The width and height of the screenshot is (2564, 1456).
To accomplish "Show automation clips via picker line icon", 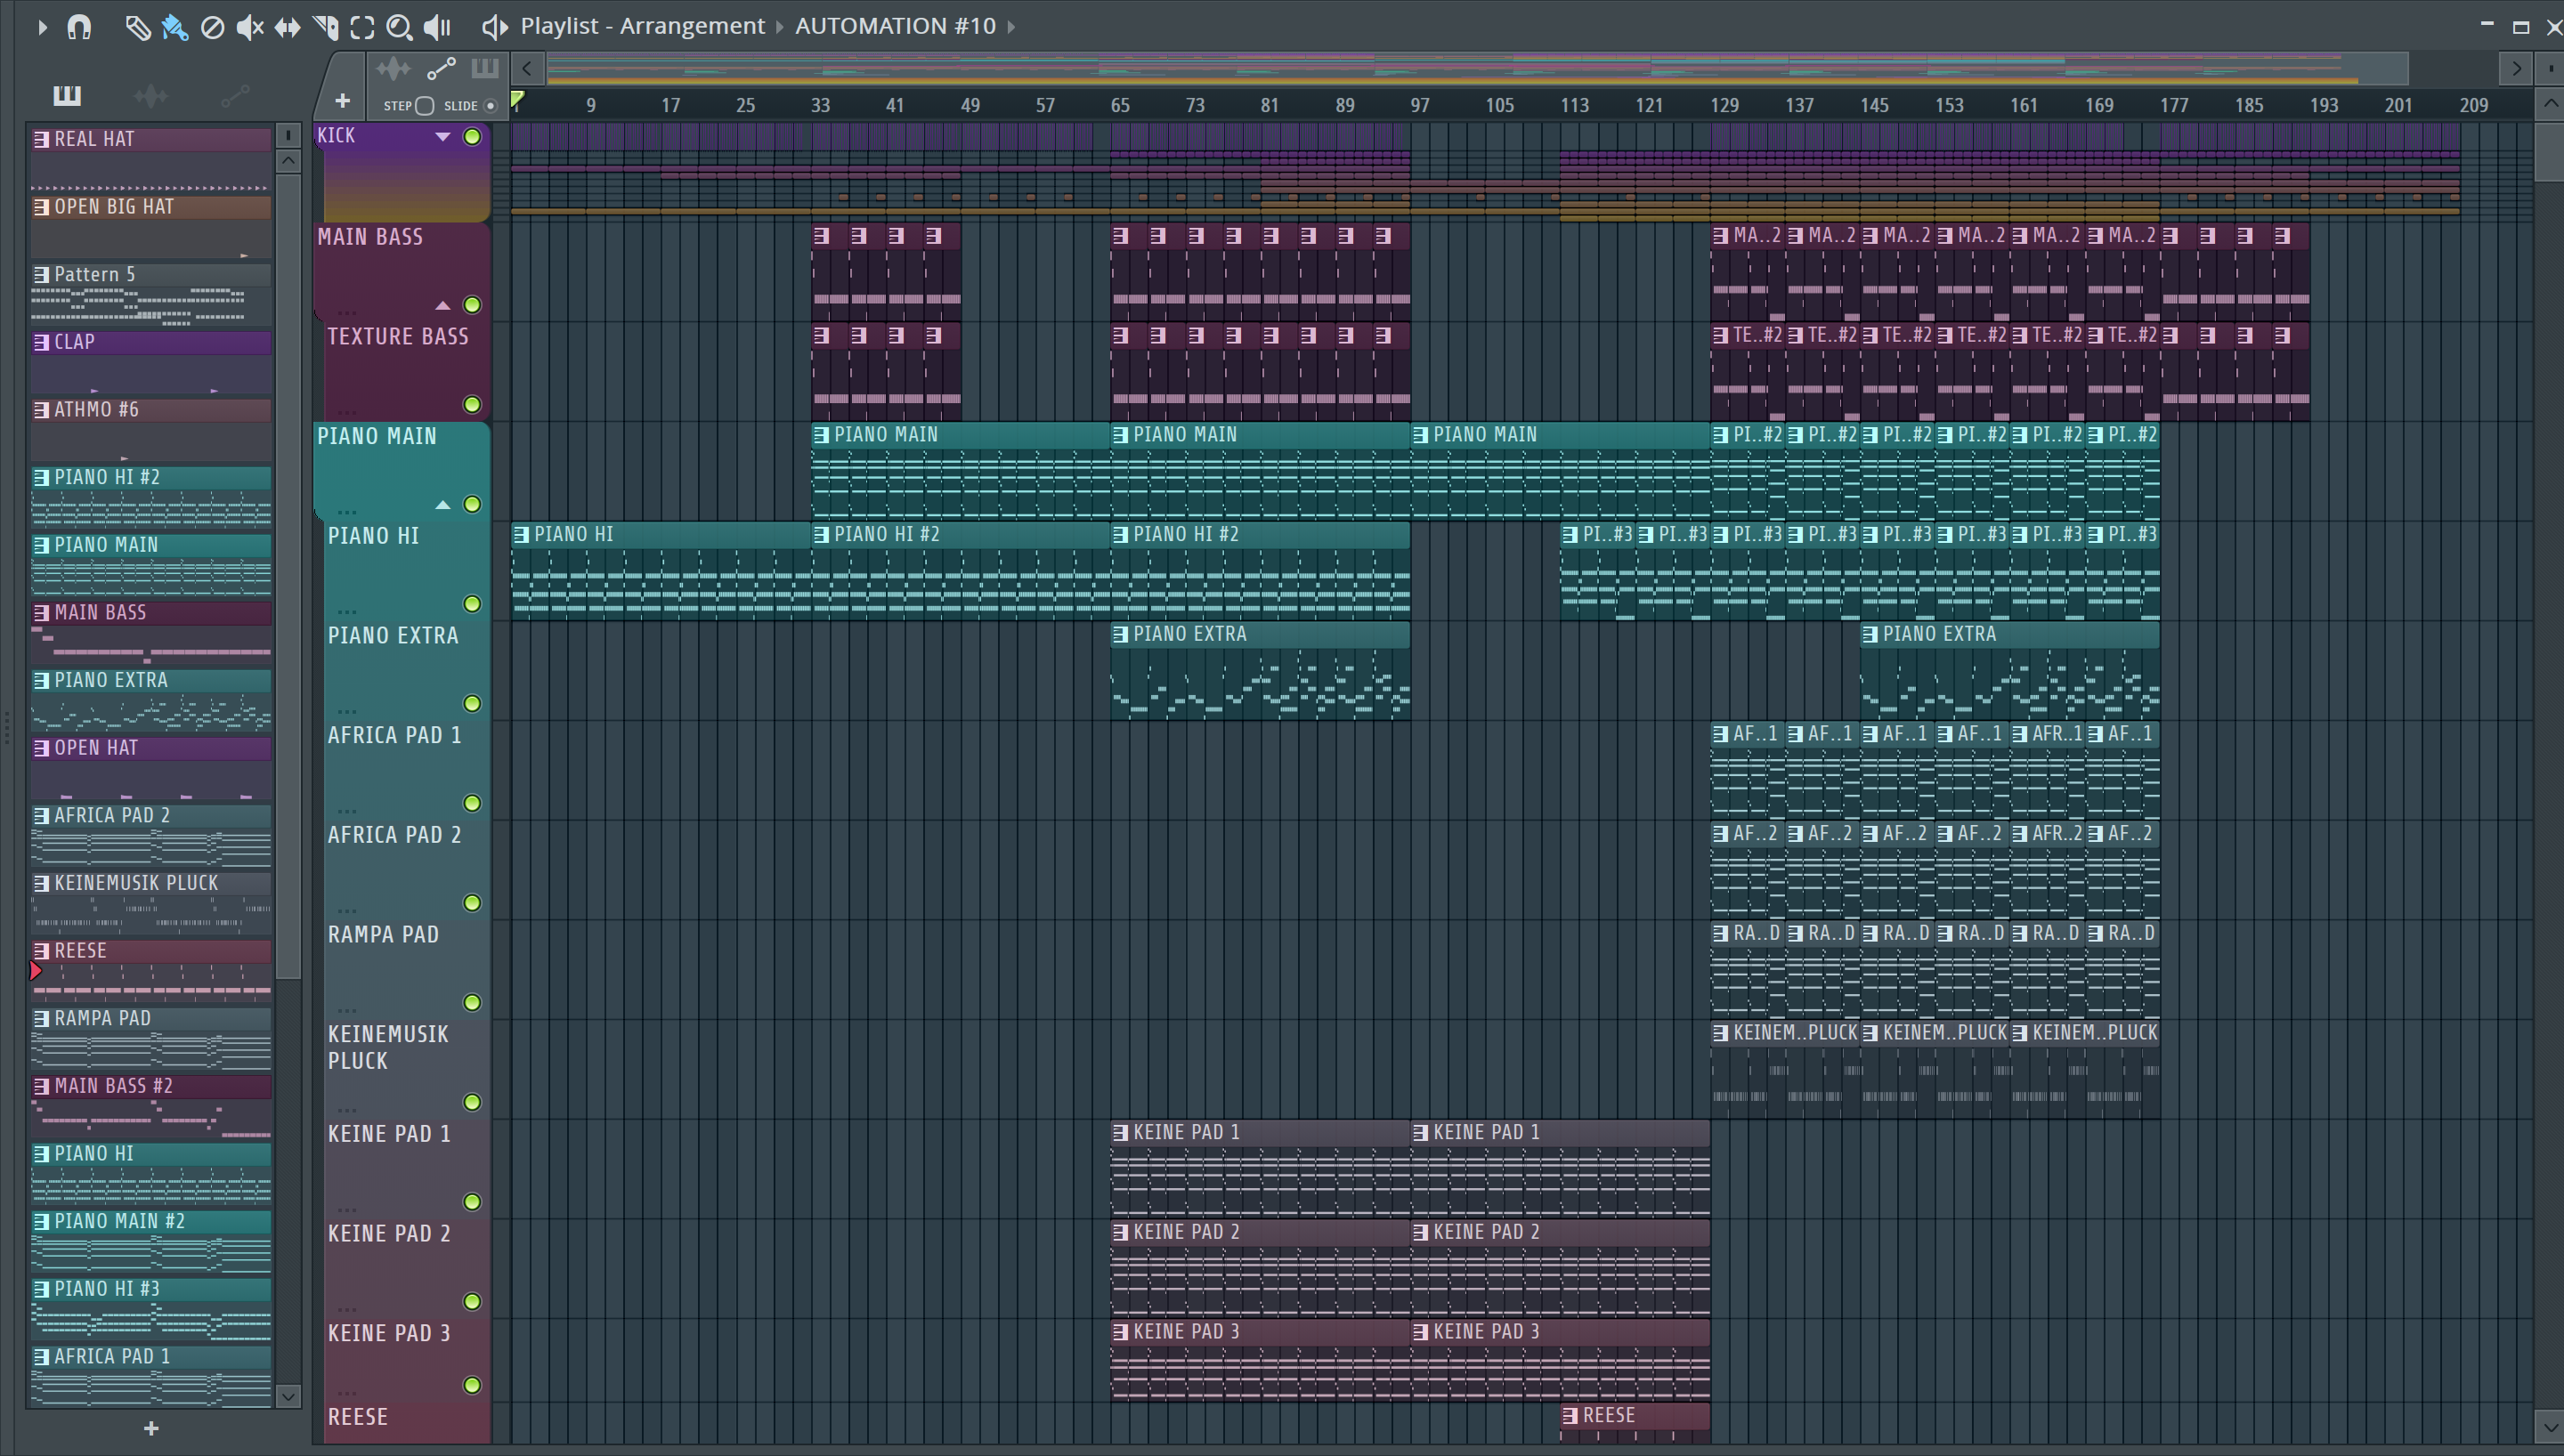I will [x=235, y=95].
